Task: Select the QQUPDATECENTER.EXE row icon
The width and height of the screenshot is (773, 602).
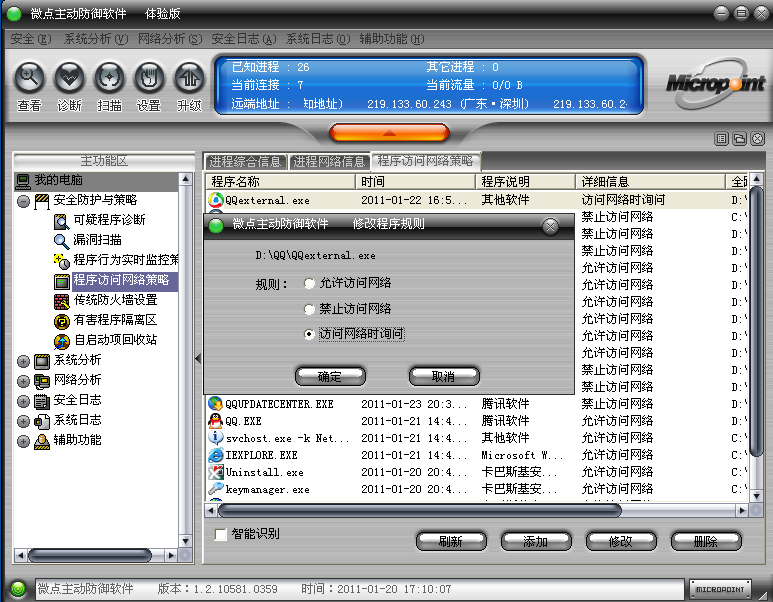Action: coord(215,404)
